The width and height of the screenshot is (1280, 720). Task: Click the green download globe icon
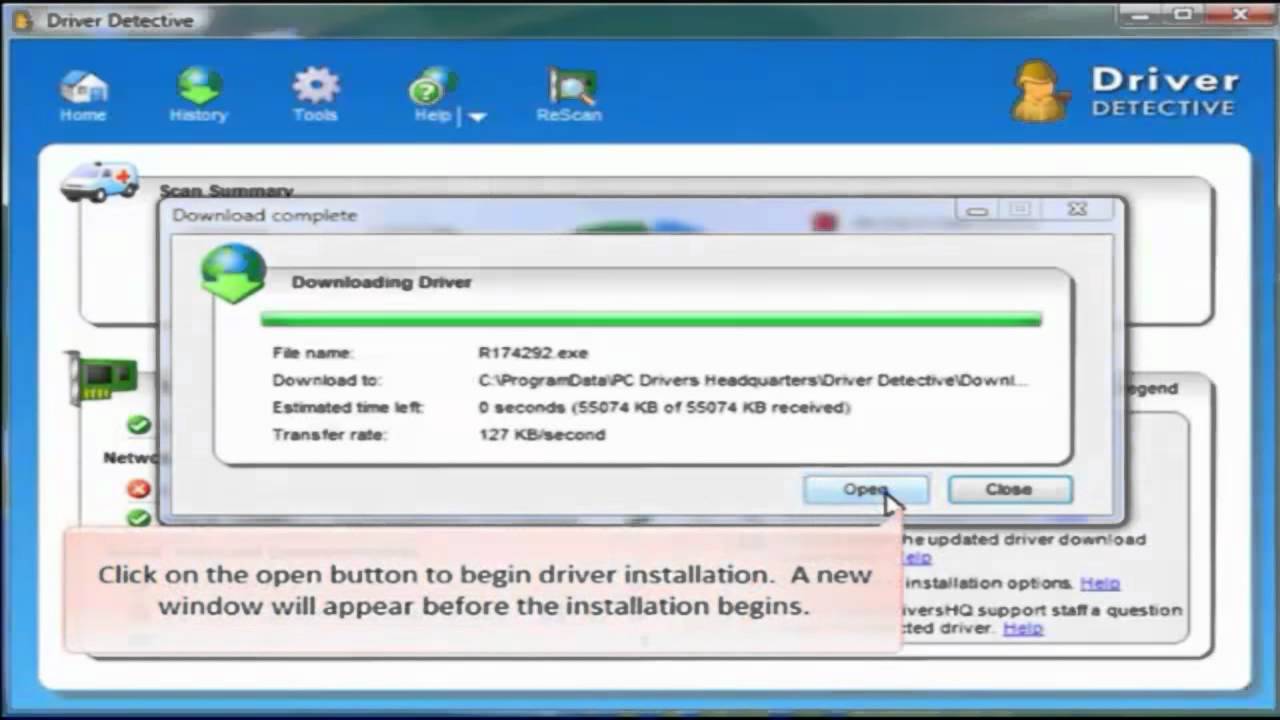click(233, 273)
